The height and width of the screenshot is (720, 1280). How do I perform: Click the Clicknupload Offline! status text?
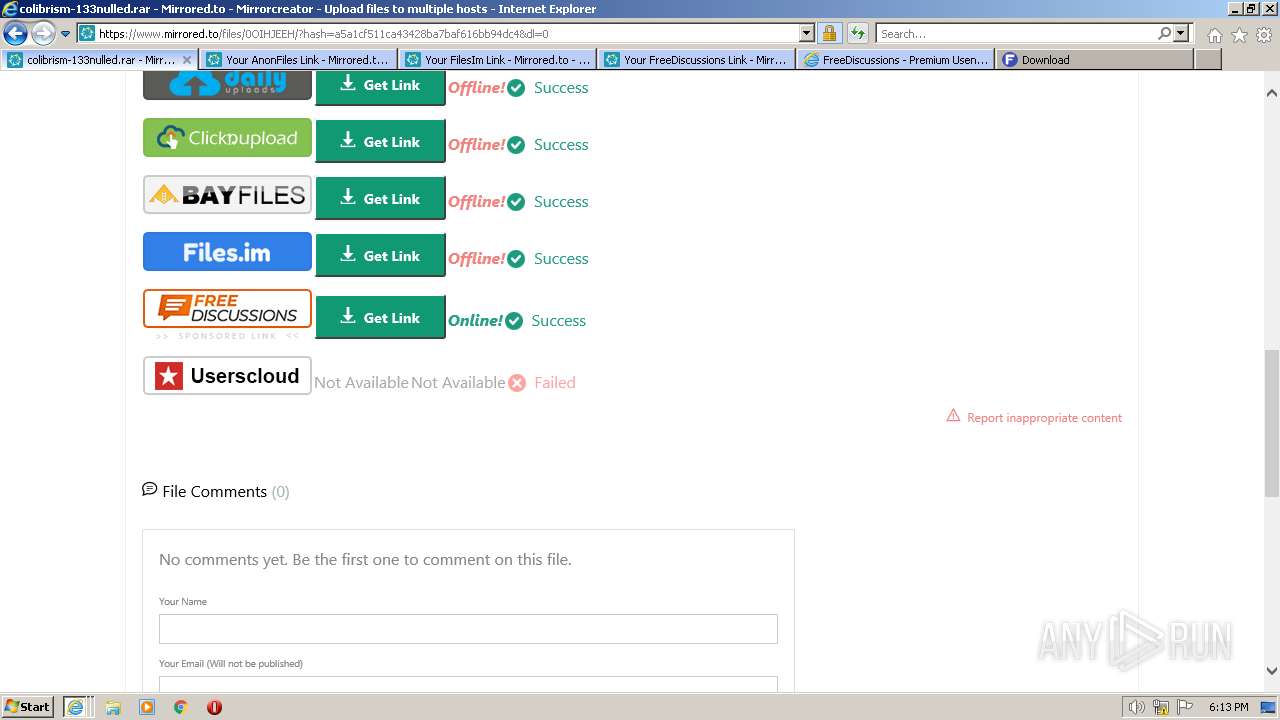pos(476,144)
